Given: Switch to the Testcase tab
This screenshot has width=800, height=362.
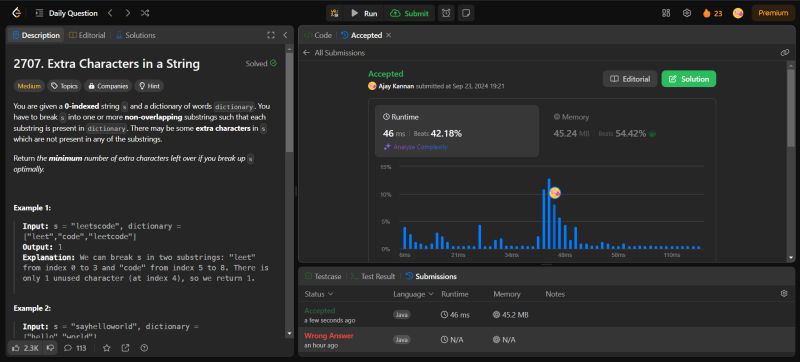Looking at the screenshot, I should 322,276.
